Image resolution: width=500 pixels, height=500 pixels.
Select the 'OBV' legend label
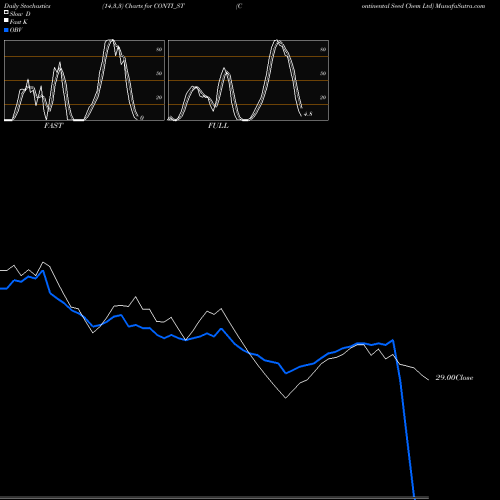16,30
